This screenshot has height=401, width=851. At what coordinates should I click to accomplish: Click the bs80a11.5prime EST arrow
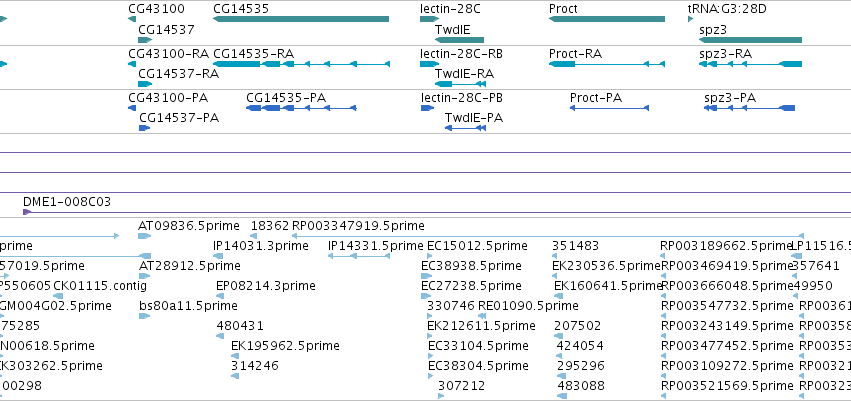pos(144,316)
